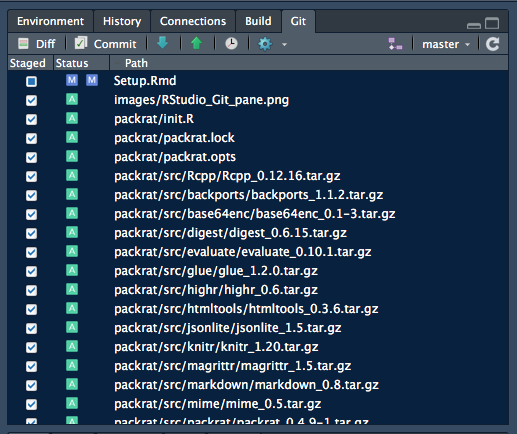Open the commit history clock icon
Image resolution: width=517 pixels, height=434 pixels.
pyautogui.click(x=231, y=44)
